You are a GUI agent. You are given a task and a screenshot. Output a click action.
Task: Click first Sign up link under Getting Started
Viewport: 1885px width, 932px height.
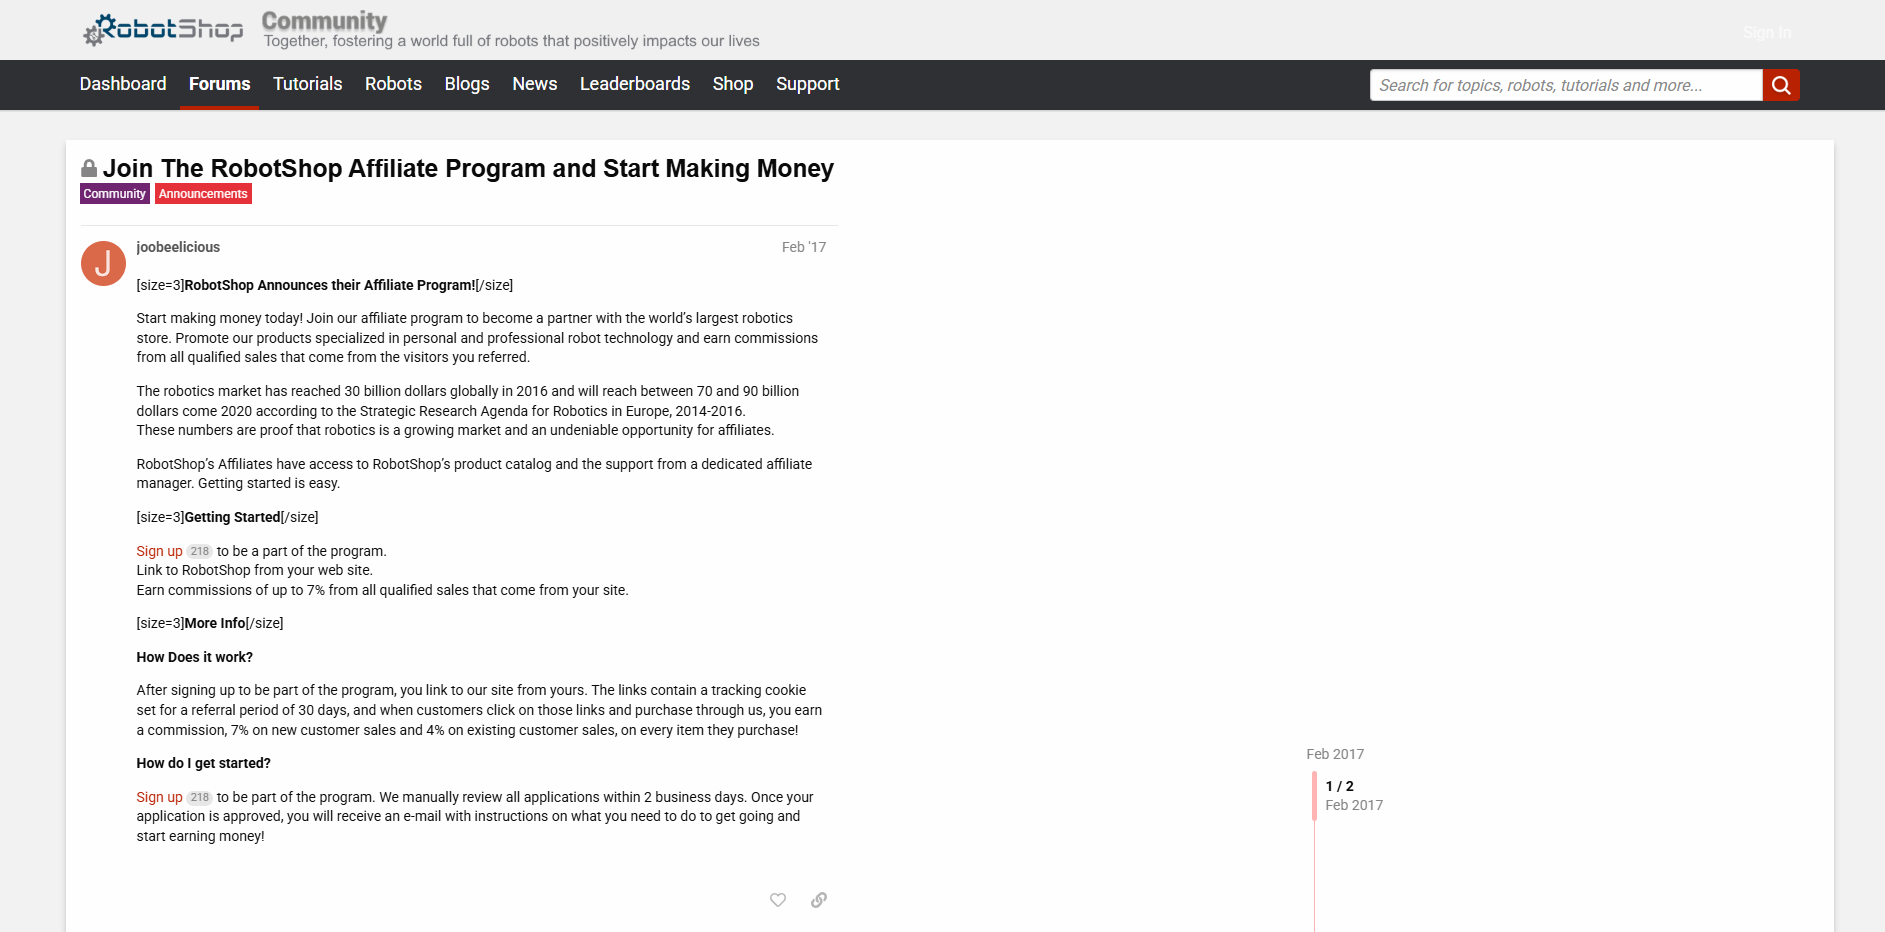pos(159,551)
